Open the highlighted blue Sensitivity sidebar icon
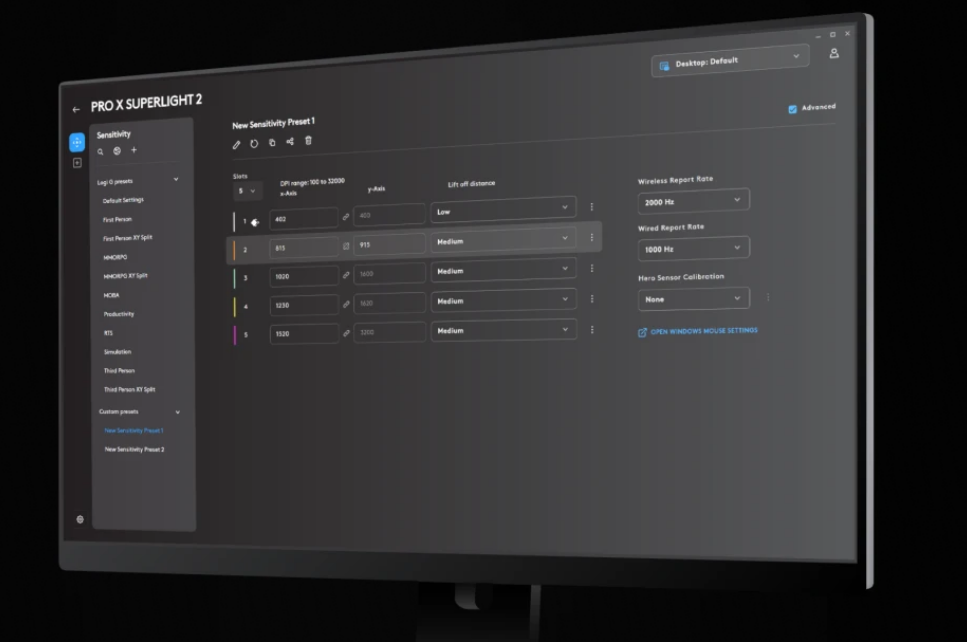The image size is (967, 642). pos(77,142)
